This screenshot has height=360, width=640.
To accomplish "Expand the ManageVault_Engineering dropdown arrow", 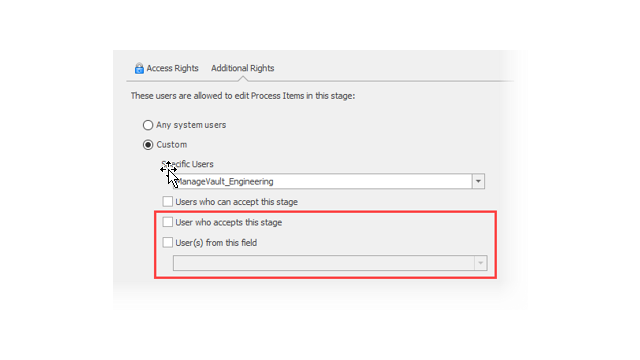I will click(x=478, y=182).
